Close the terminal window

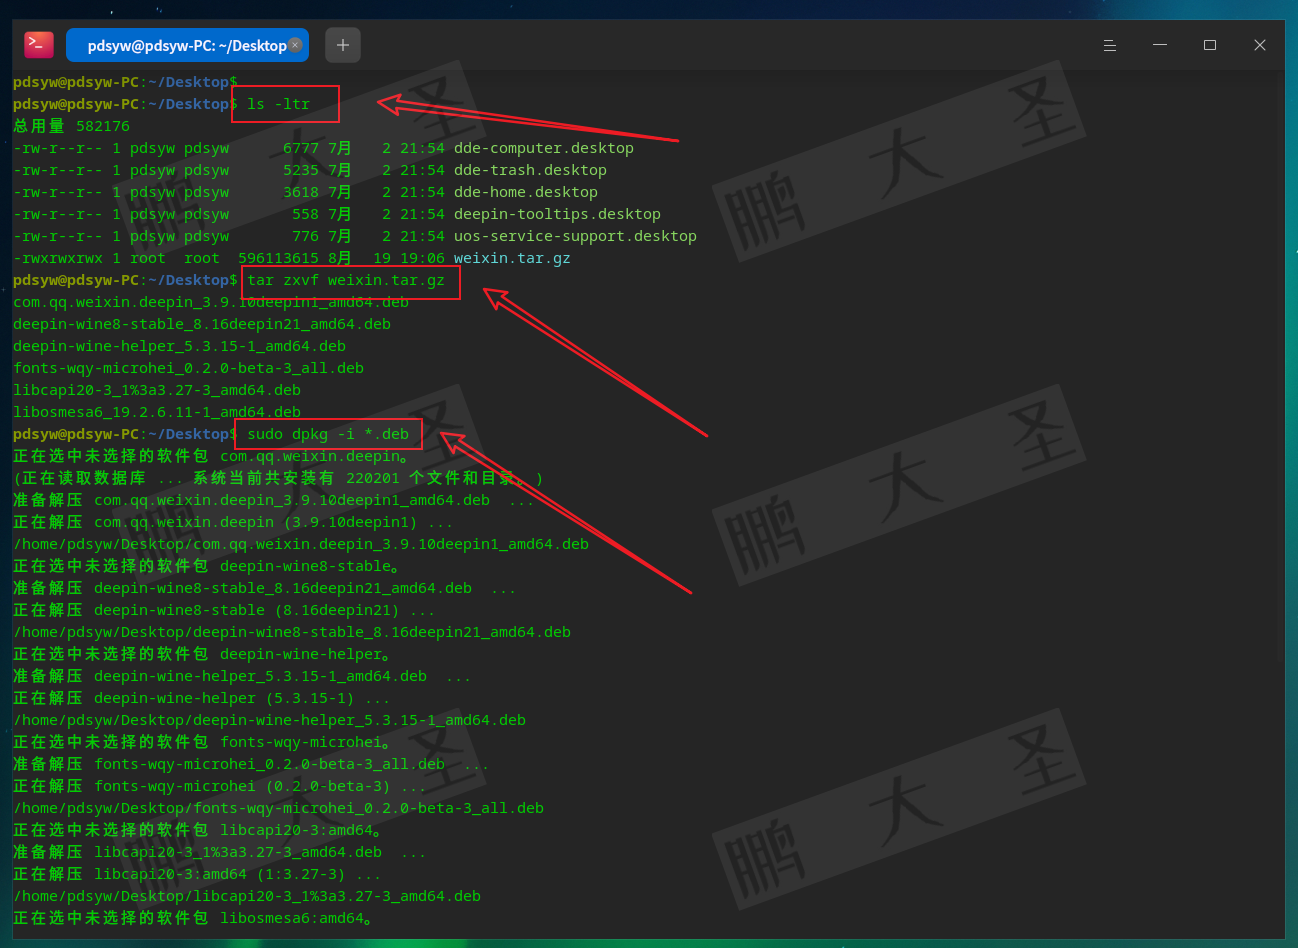point(1260,45)
